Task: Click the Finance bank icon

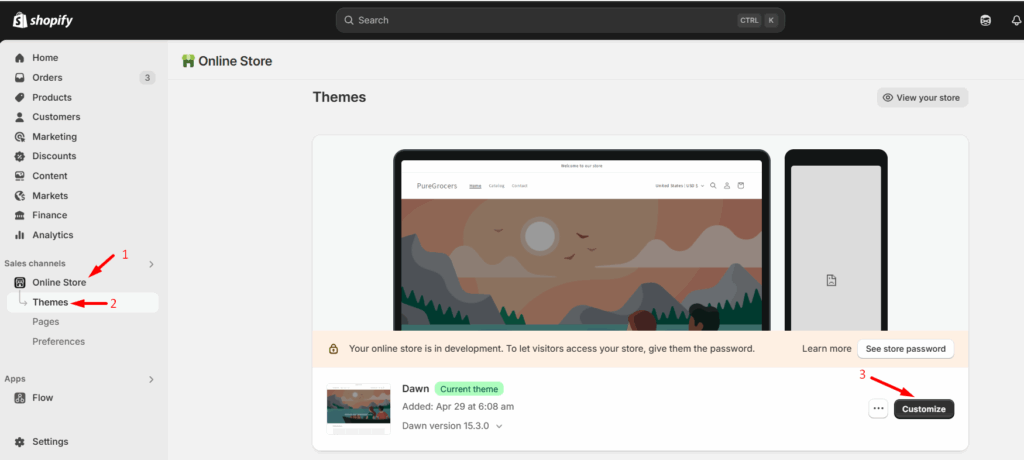Action: 19,215
